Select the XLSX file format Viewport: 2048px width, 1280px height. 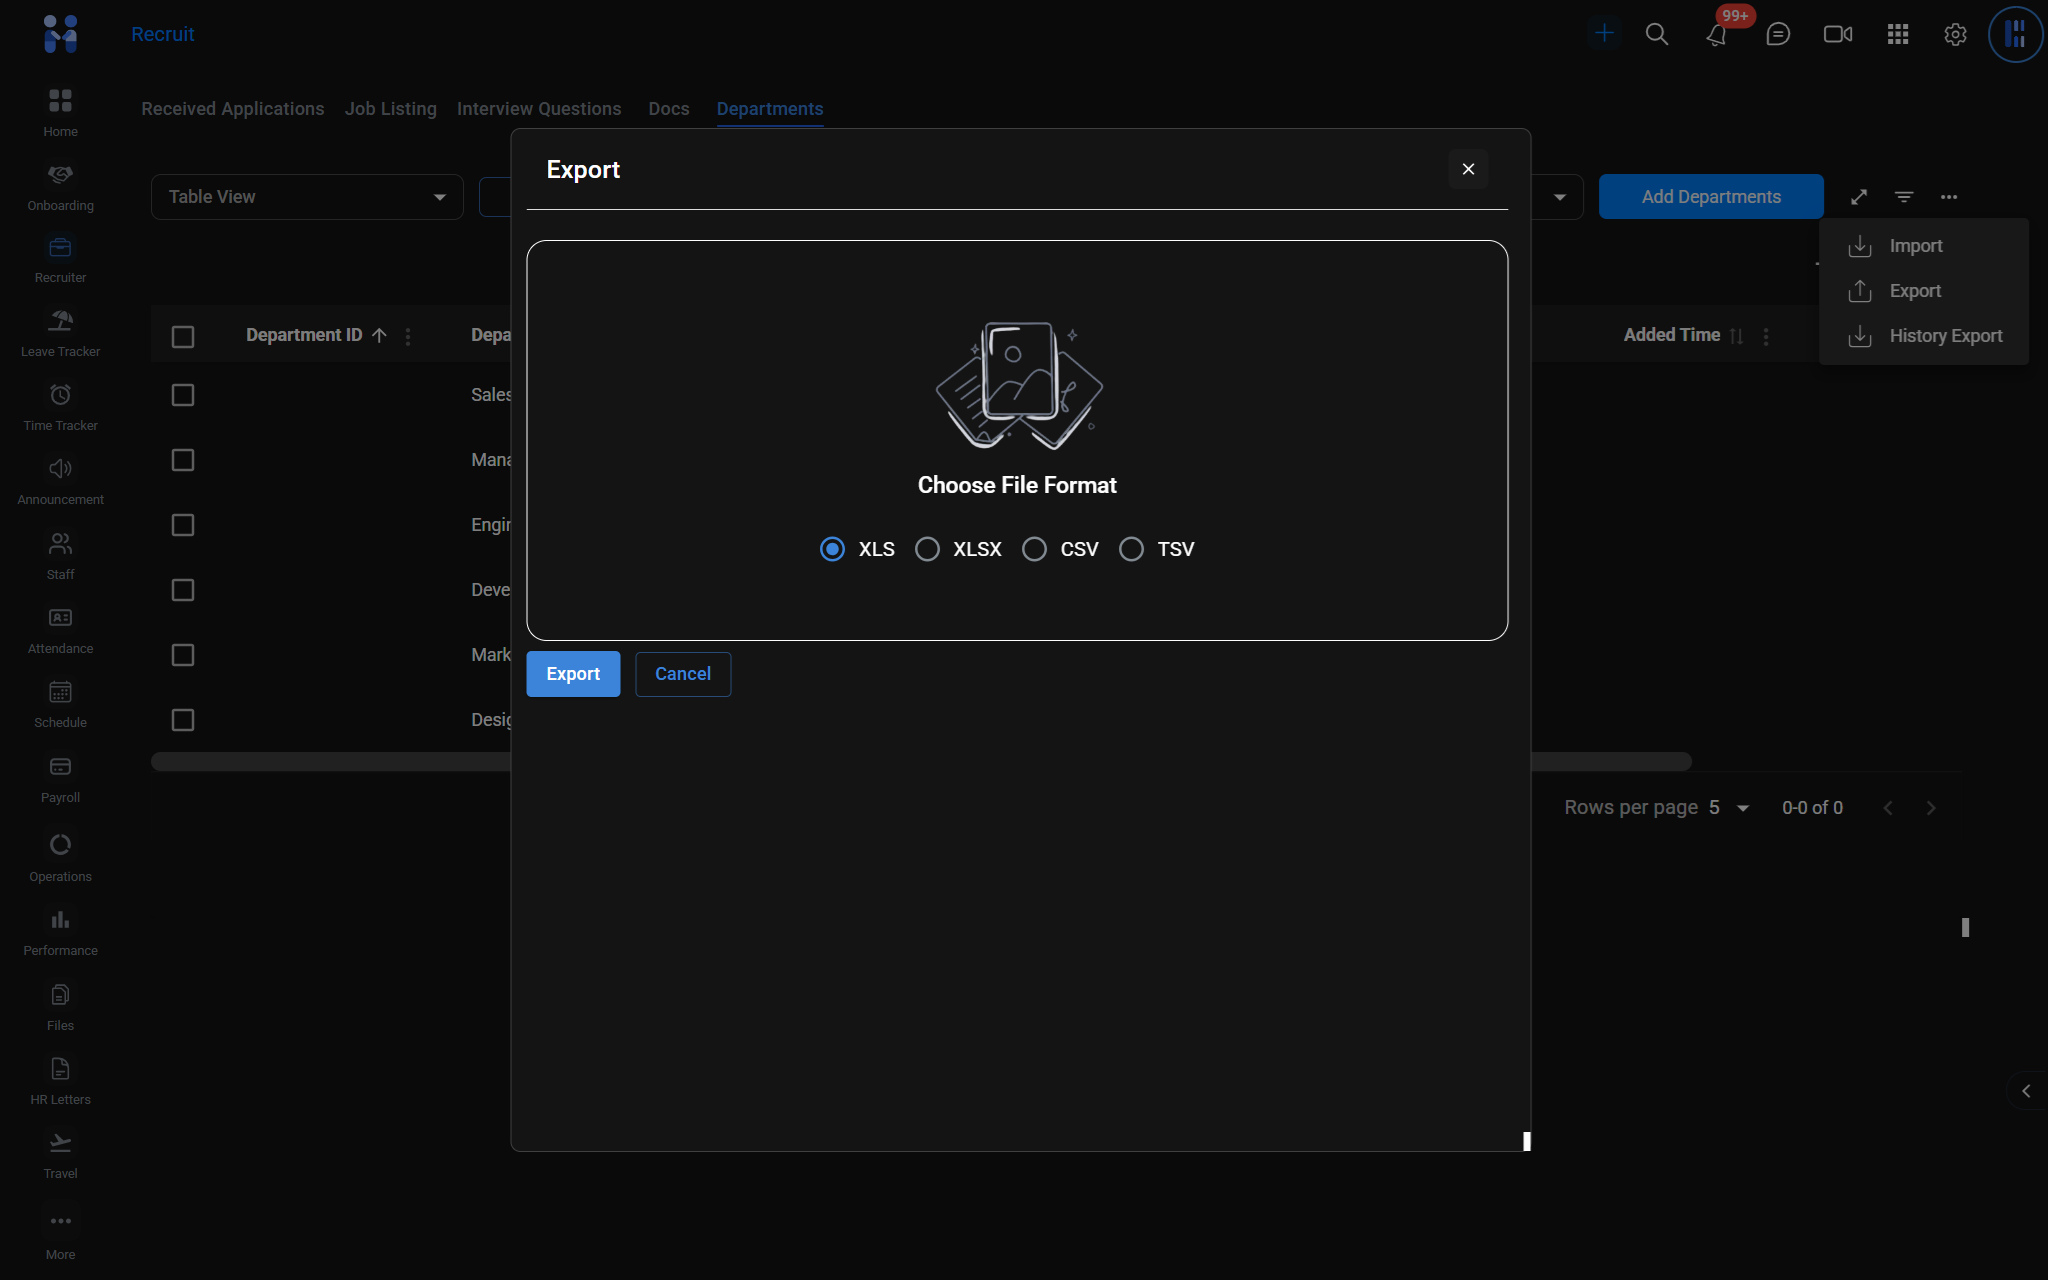[927, 549]
